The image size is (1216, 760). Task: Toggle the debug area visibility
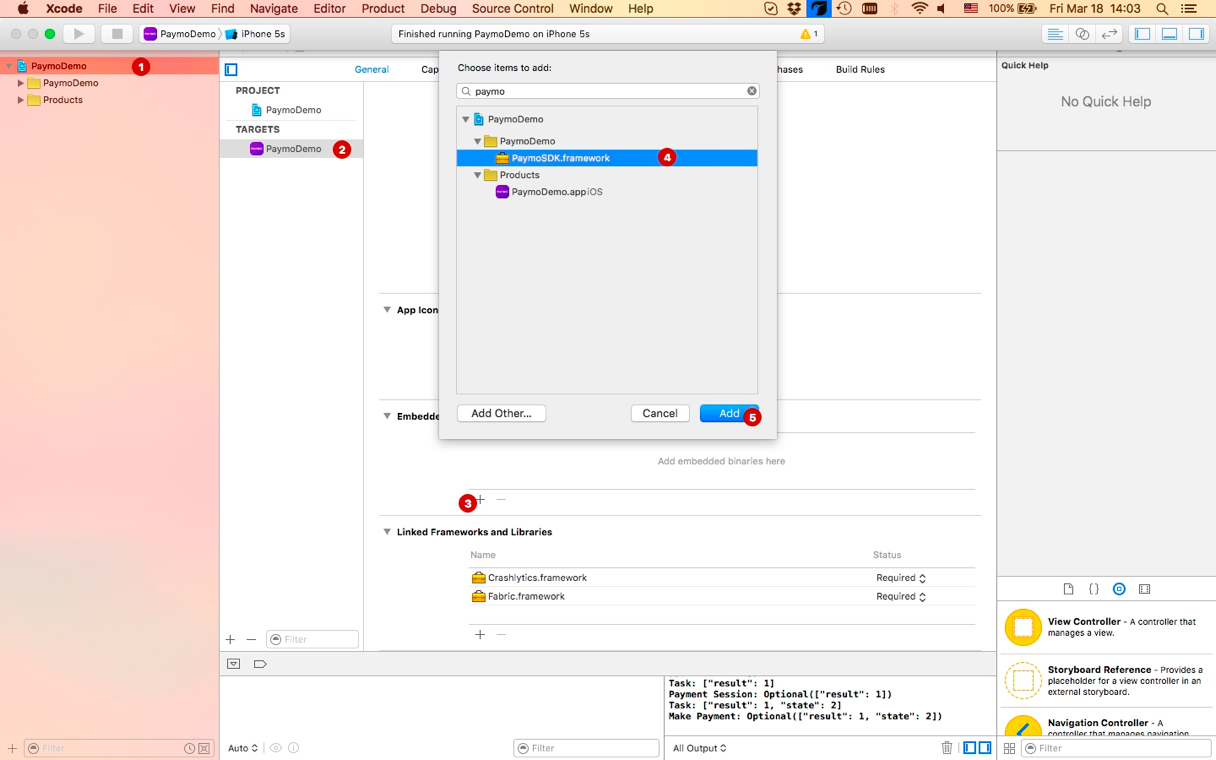(x=1169, y=34)
